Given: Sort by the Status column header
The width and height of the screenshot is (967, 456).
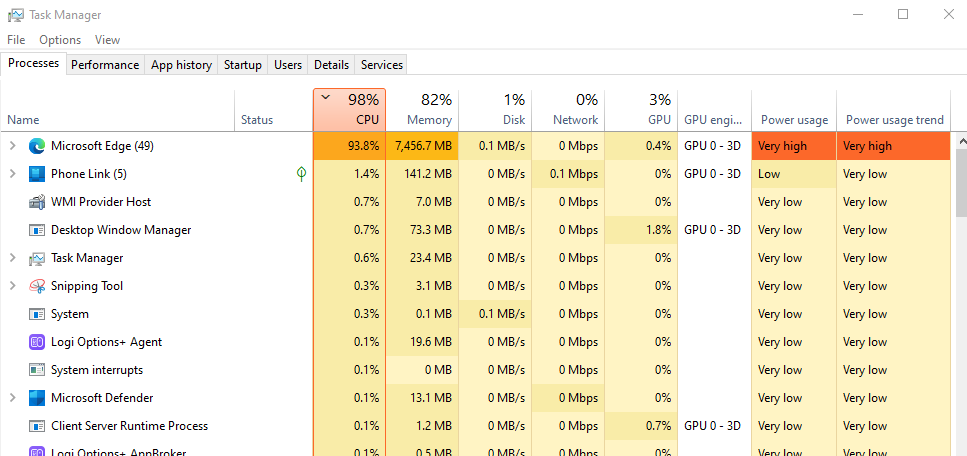Looking at the screenshot, I should click(x=274, y=110).
